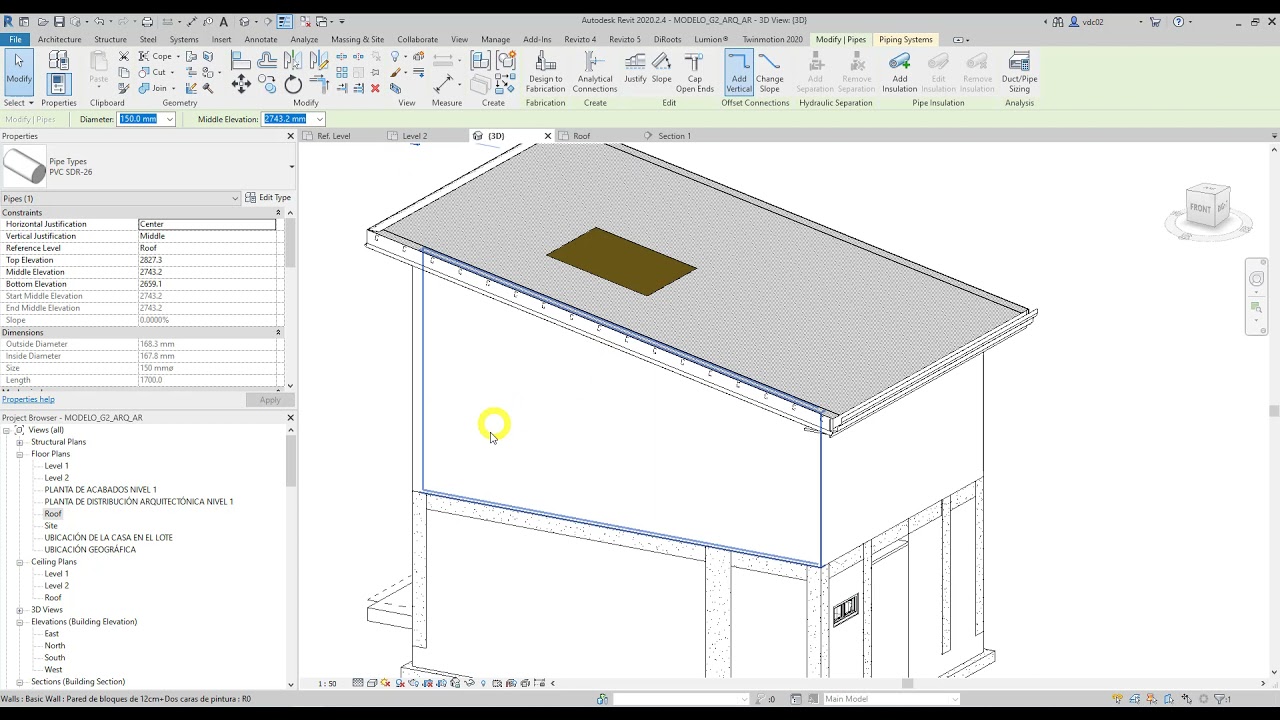Open the Pipe Types selector dropdown
The image size is (1280, 720).
[291, 167]
